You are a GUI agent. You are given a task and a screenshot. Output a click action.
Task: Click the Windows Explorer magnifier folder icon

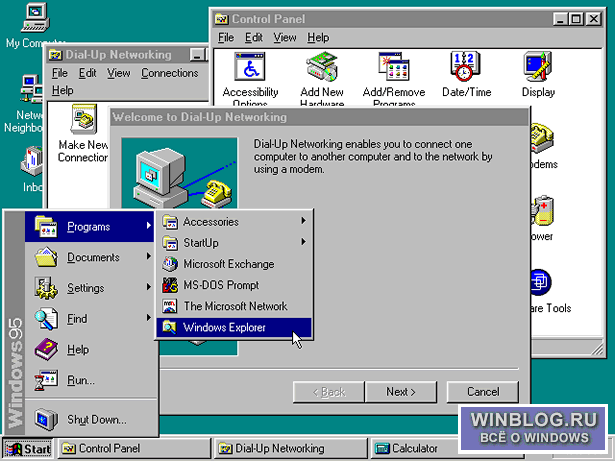170,327
